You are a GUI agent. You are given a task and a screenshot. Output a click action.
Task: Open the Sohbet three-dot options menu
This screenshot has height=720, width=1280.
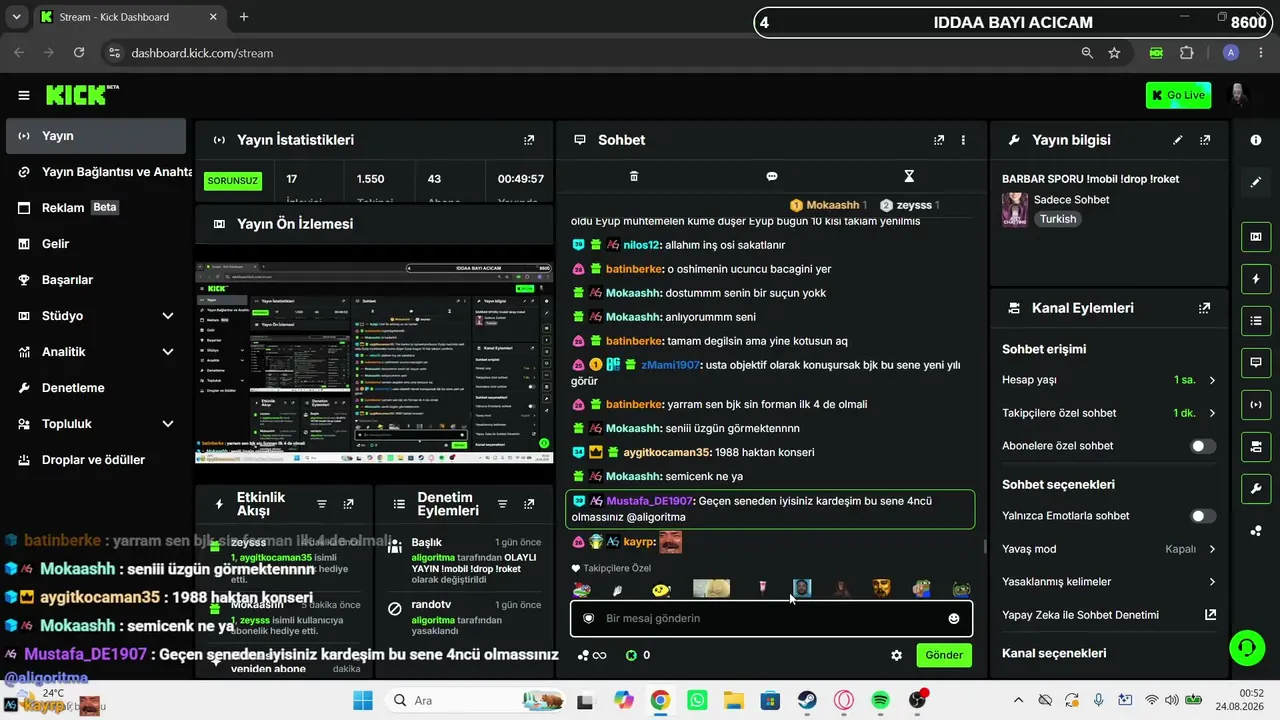(964, 140)
